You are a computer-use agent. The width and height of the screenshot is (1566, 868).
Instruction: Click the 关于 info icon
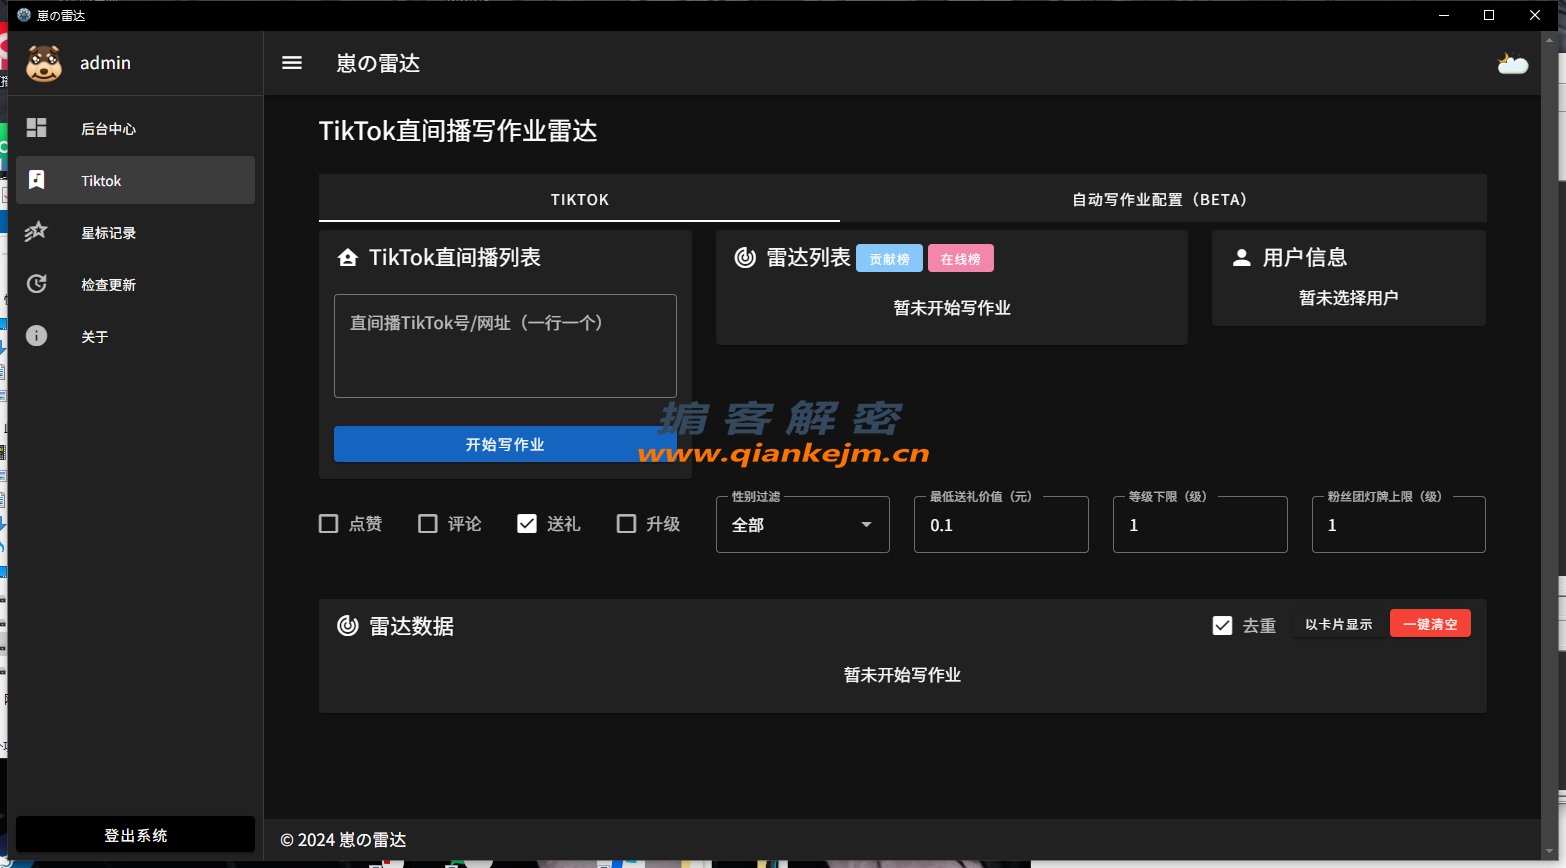(37, 336)
